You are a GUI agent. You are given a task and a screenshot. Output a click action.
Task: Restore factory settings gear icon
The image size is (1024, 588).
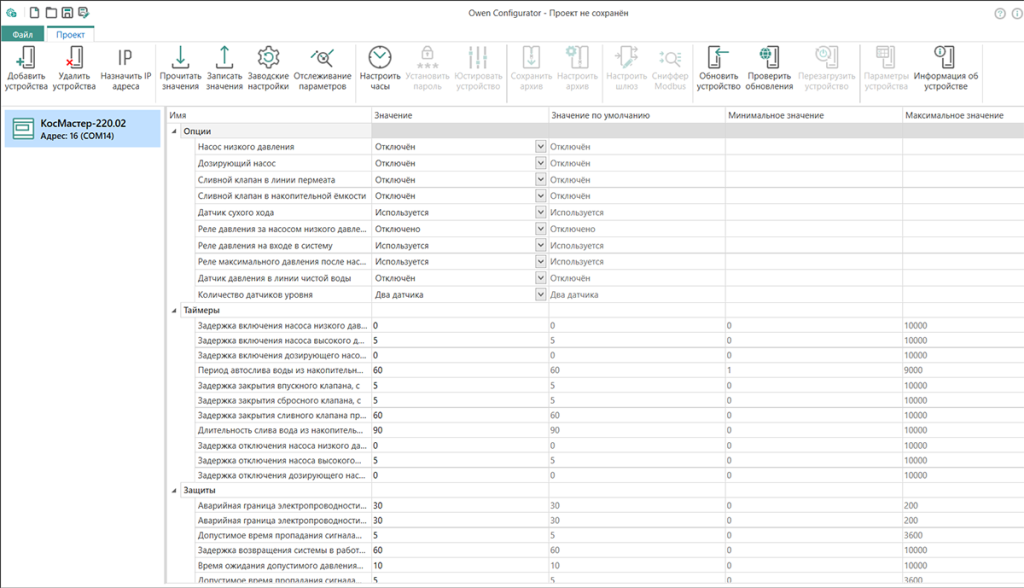268,57
